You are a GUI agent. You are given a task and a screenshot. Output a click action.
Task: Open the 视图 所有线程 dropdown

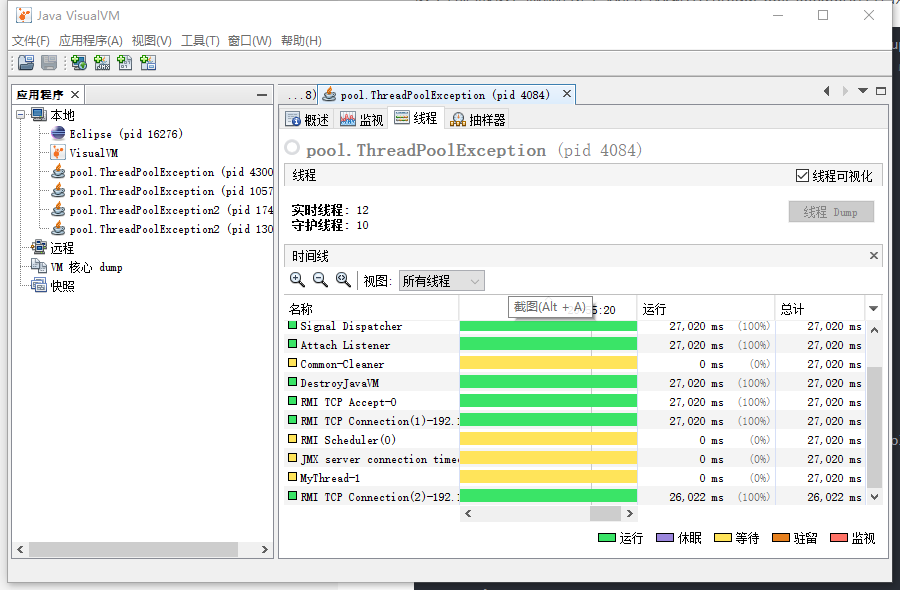(x=441, y=281)
